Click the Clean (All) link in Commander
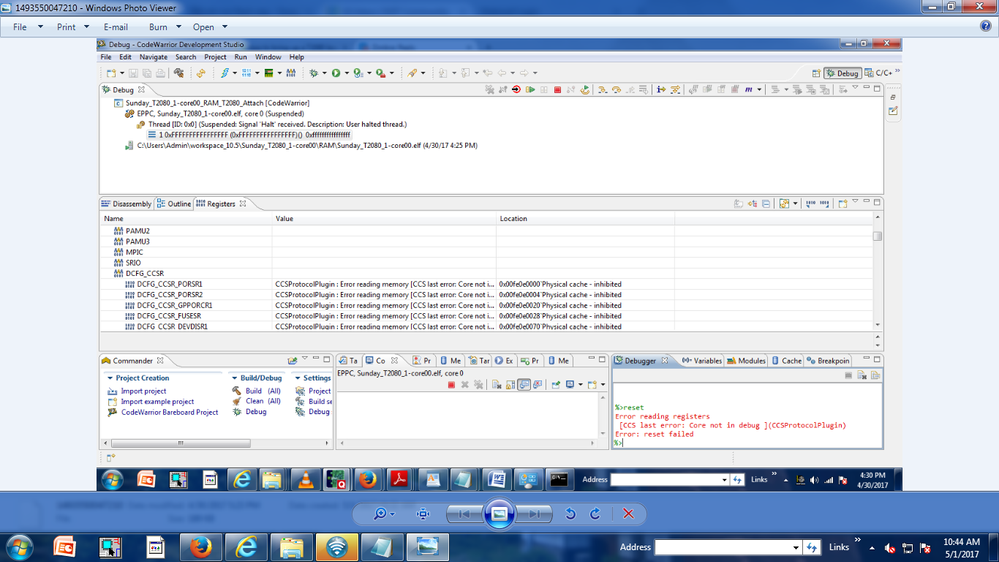This screenshot has width=999, height=562. (x=262, y=401)
